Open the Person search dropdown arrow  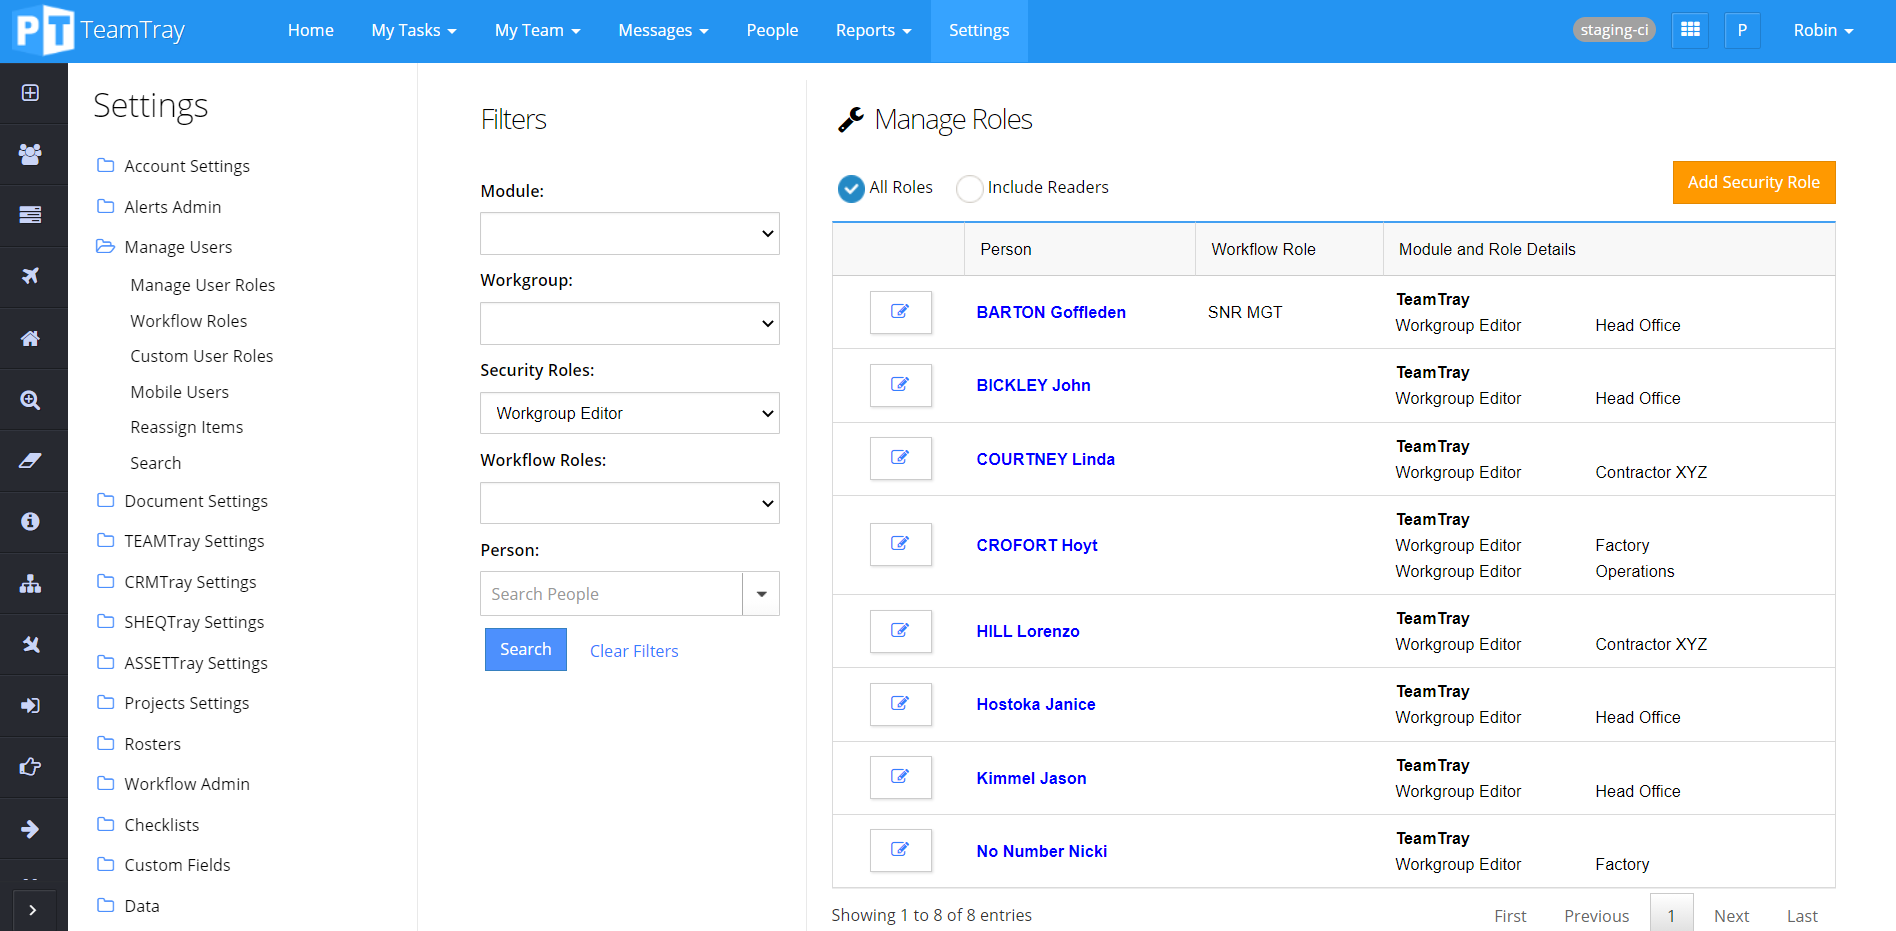761,594
